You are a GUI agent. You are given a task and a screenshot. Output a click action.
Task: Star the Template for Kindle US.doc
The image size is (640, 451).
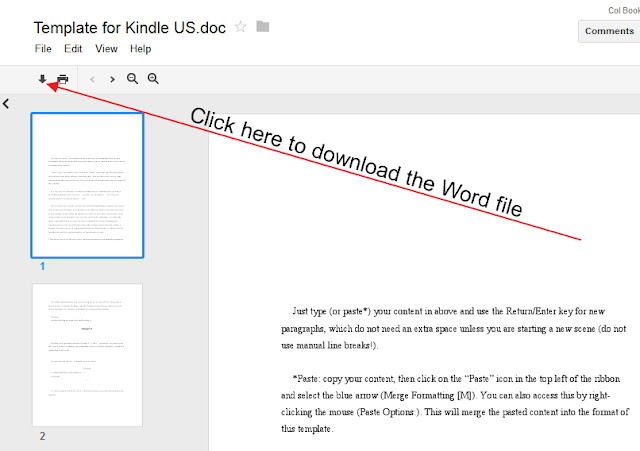241,27
